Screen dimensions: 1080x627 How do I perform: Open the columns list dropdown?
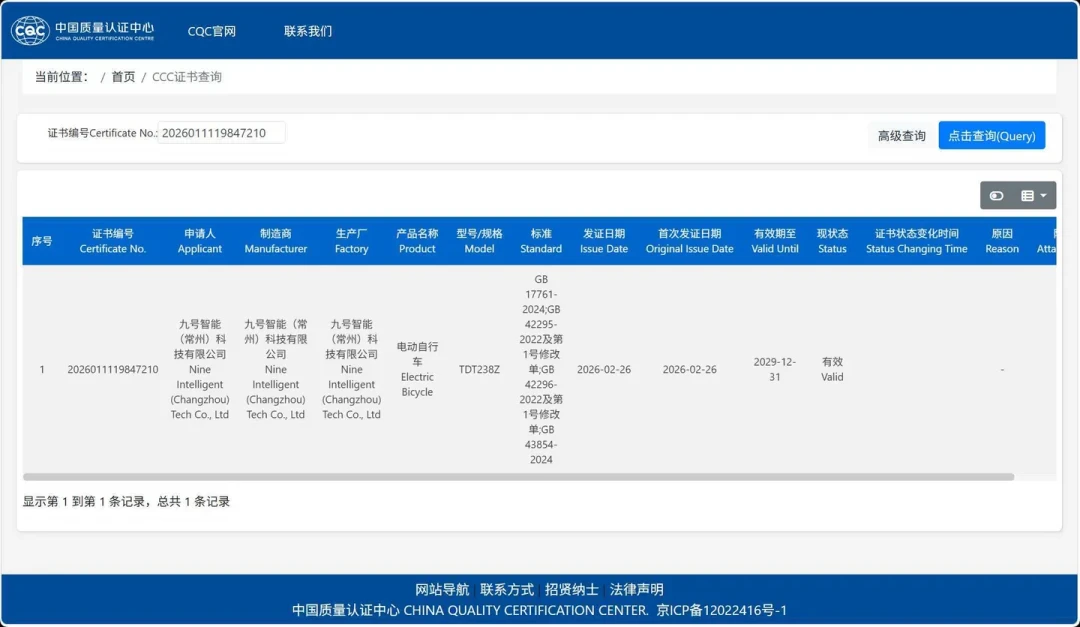tap(1034, 196)
